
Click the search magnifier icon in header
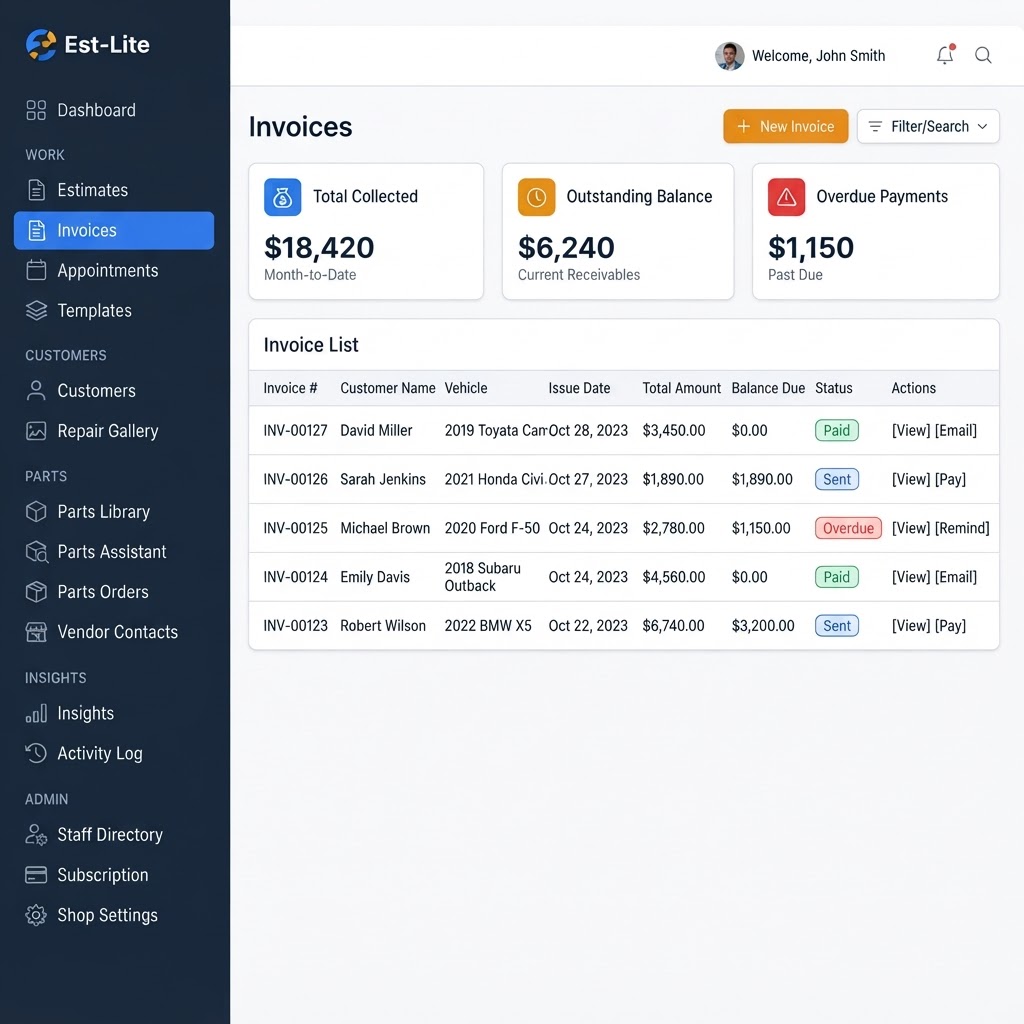(x=983, y=56)
